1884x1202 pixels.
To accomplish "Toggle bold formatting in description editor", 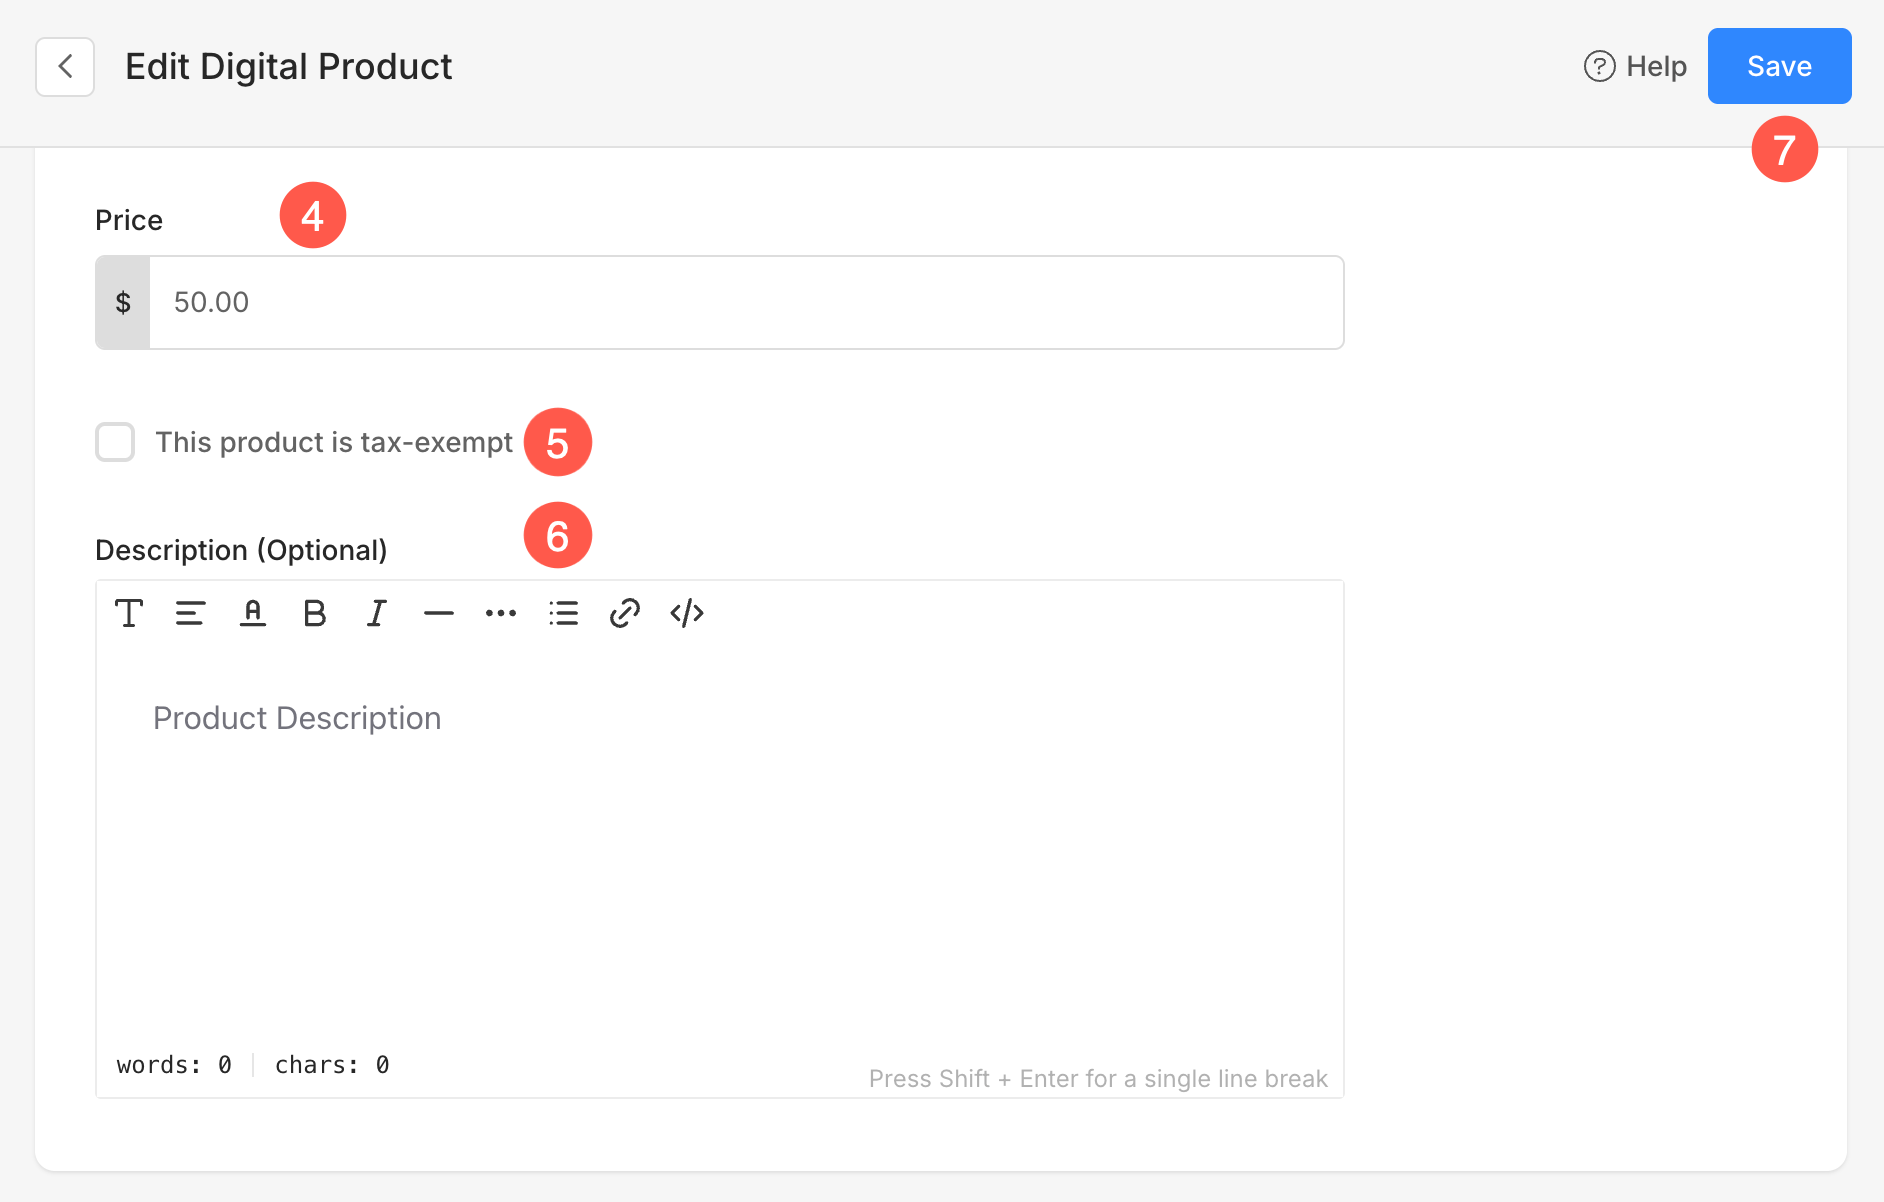I will 315,613.
